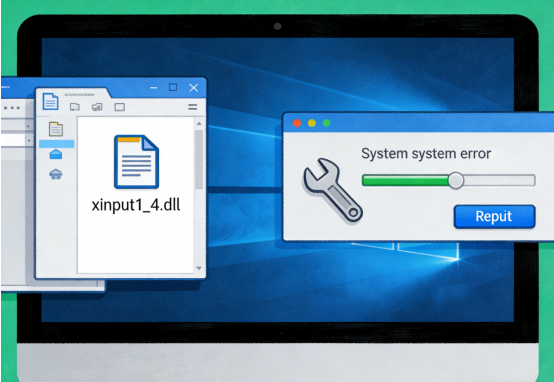554x382 pixels.
Task: Select the xinput1_4.dll file icon
Action: tap(136, 161)
